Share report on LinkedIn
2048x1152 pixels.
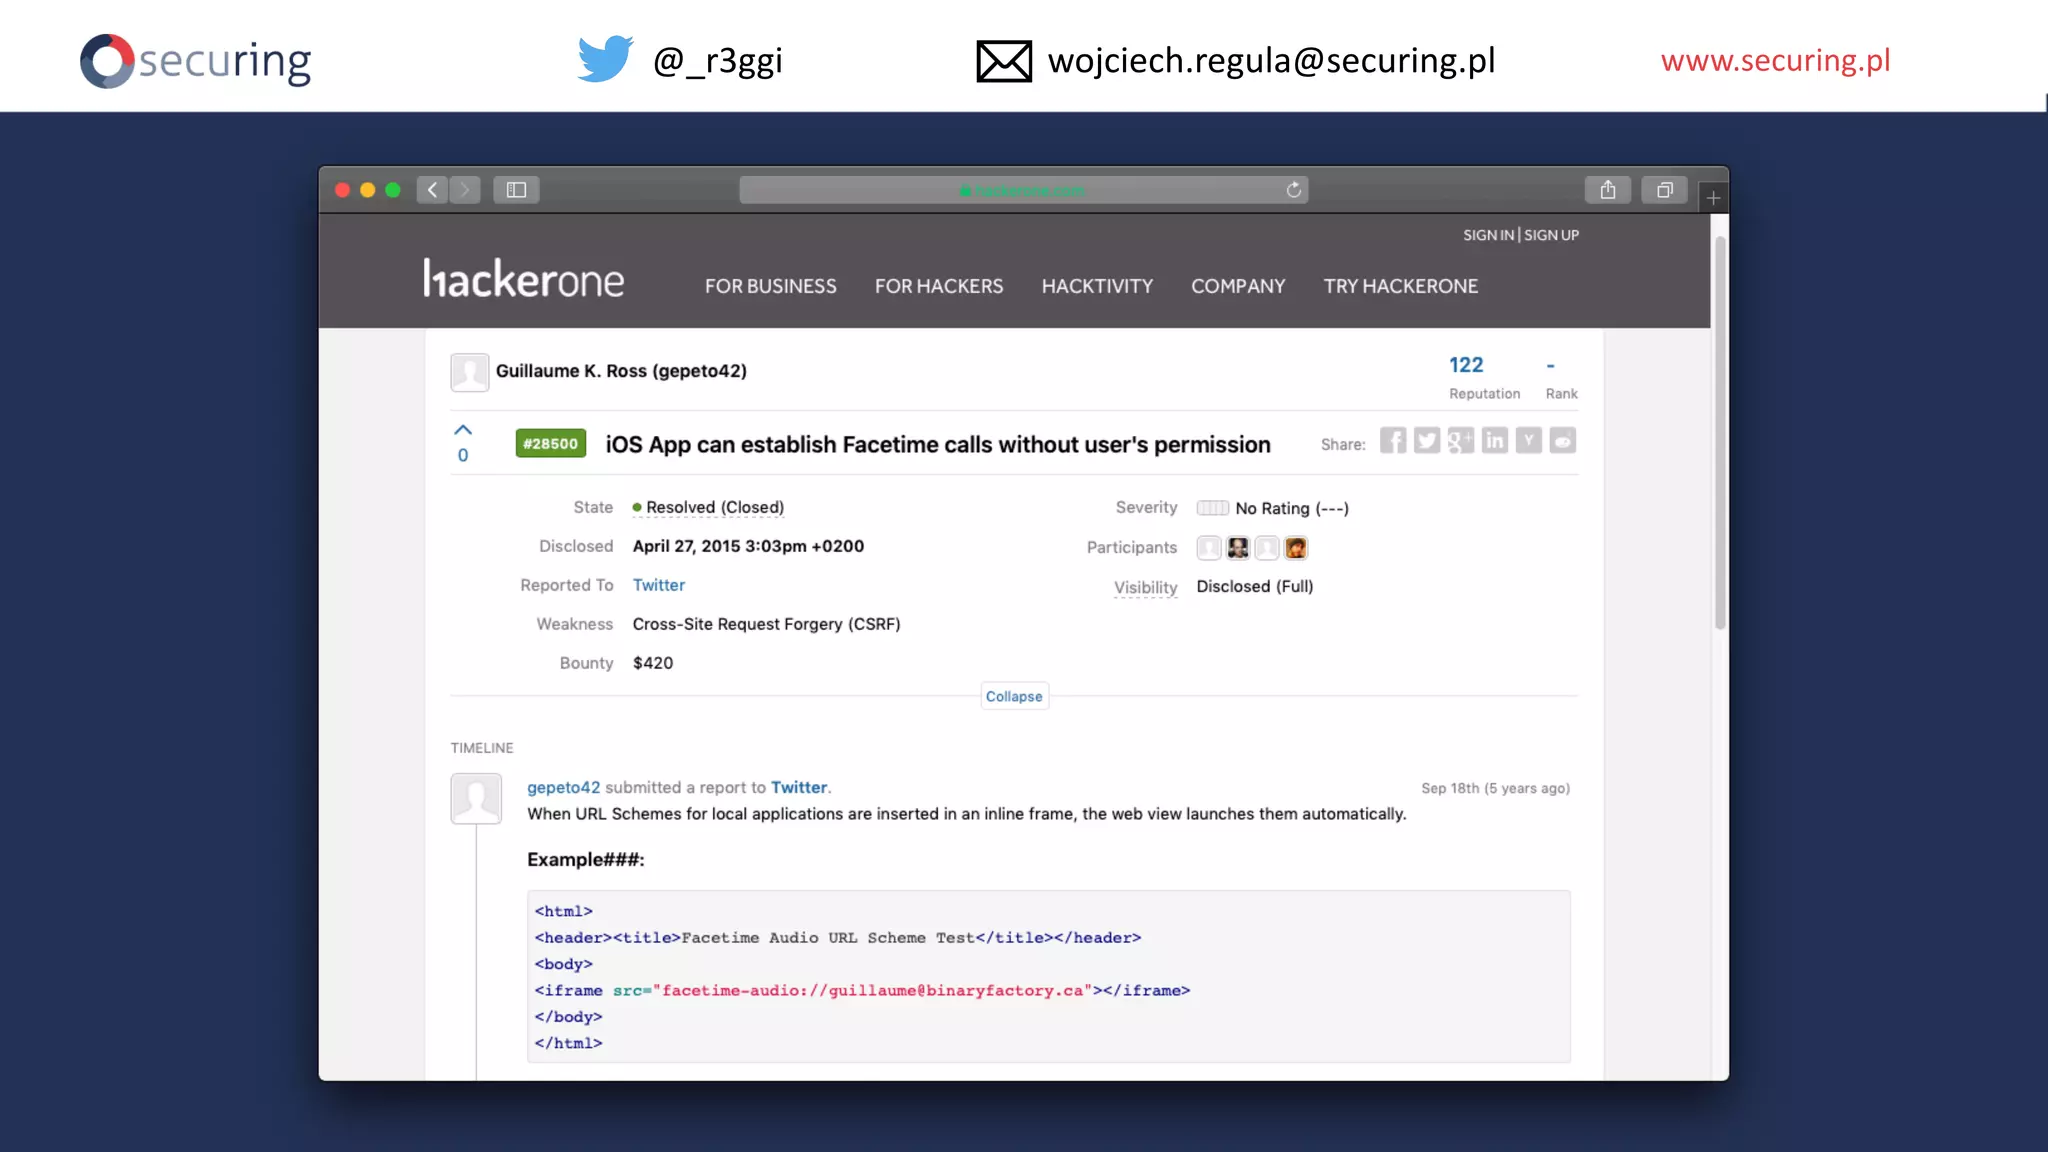tap(1495, 441)
